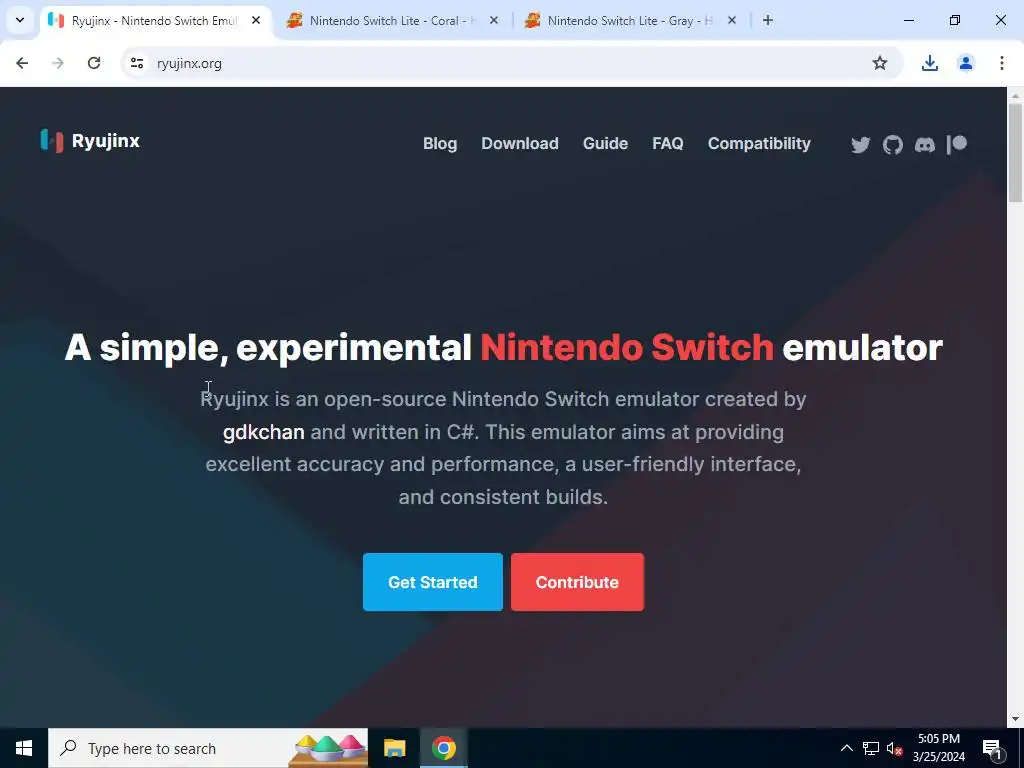Click the Chrome taskbar icon
The width and height of the screenshot is (1024, 768).
pyautogui.click(x=443, y=748)
